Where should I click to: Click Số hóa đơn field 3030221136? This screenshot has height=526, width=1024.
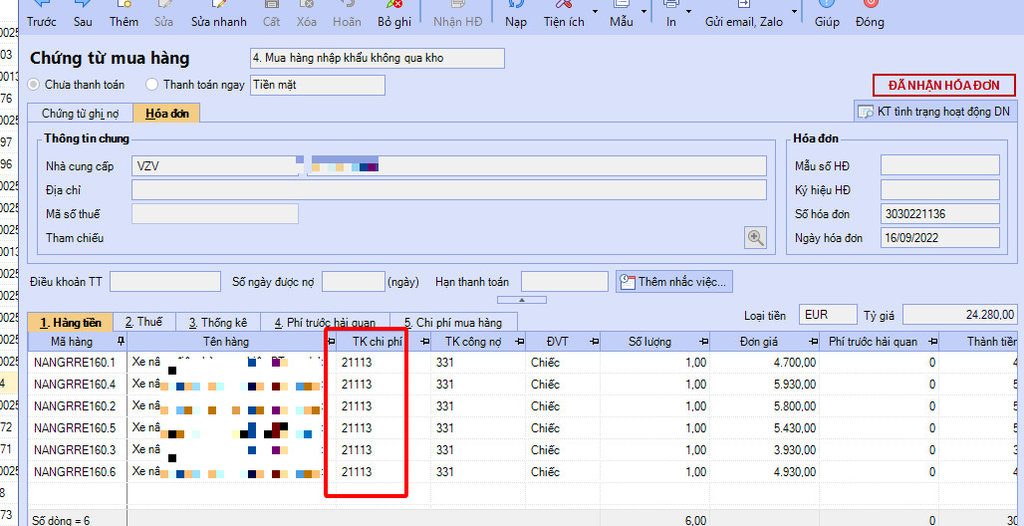tap(940, 214)
